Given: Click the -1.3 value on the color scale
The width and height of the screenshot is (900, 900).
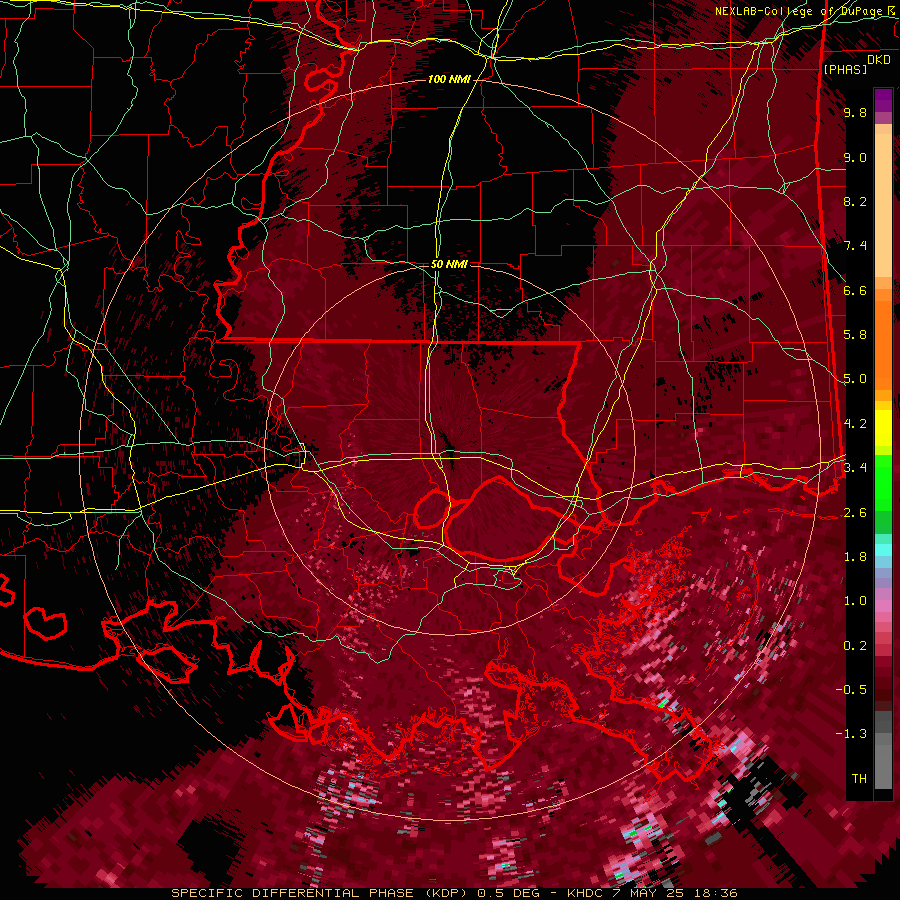Looking at the screenshot, I should tap(853, 734).
